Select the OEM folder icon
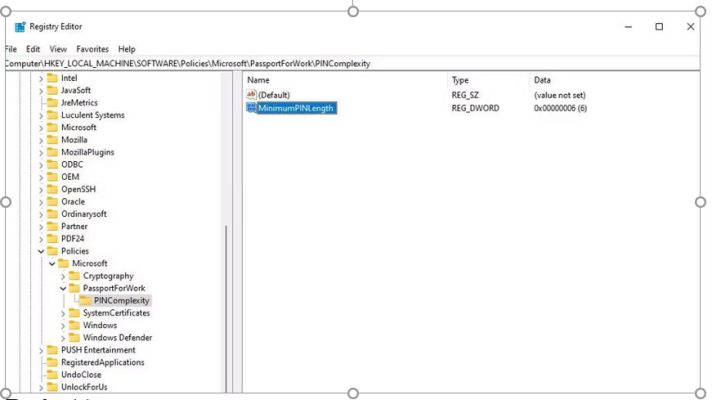The width and height of the screenshot is (712, 400). pos(53,177)
